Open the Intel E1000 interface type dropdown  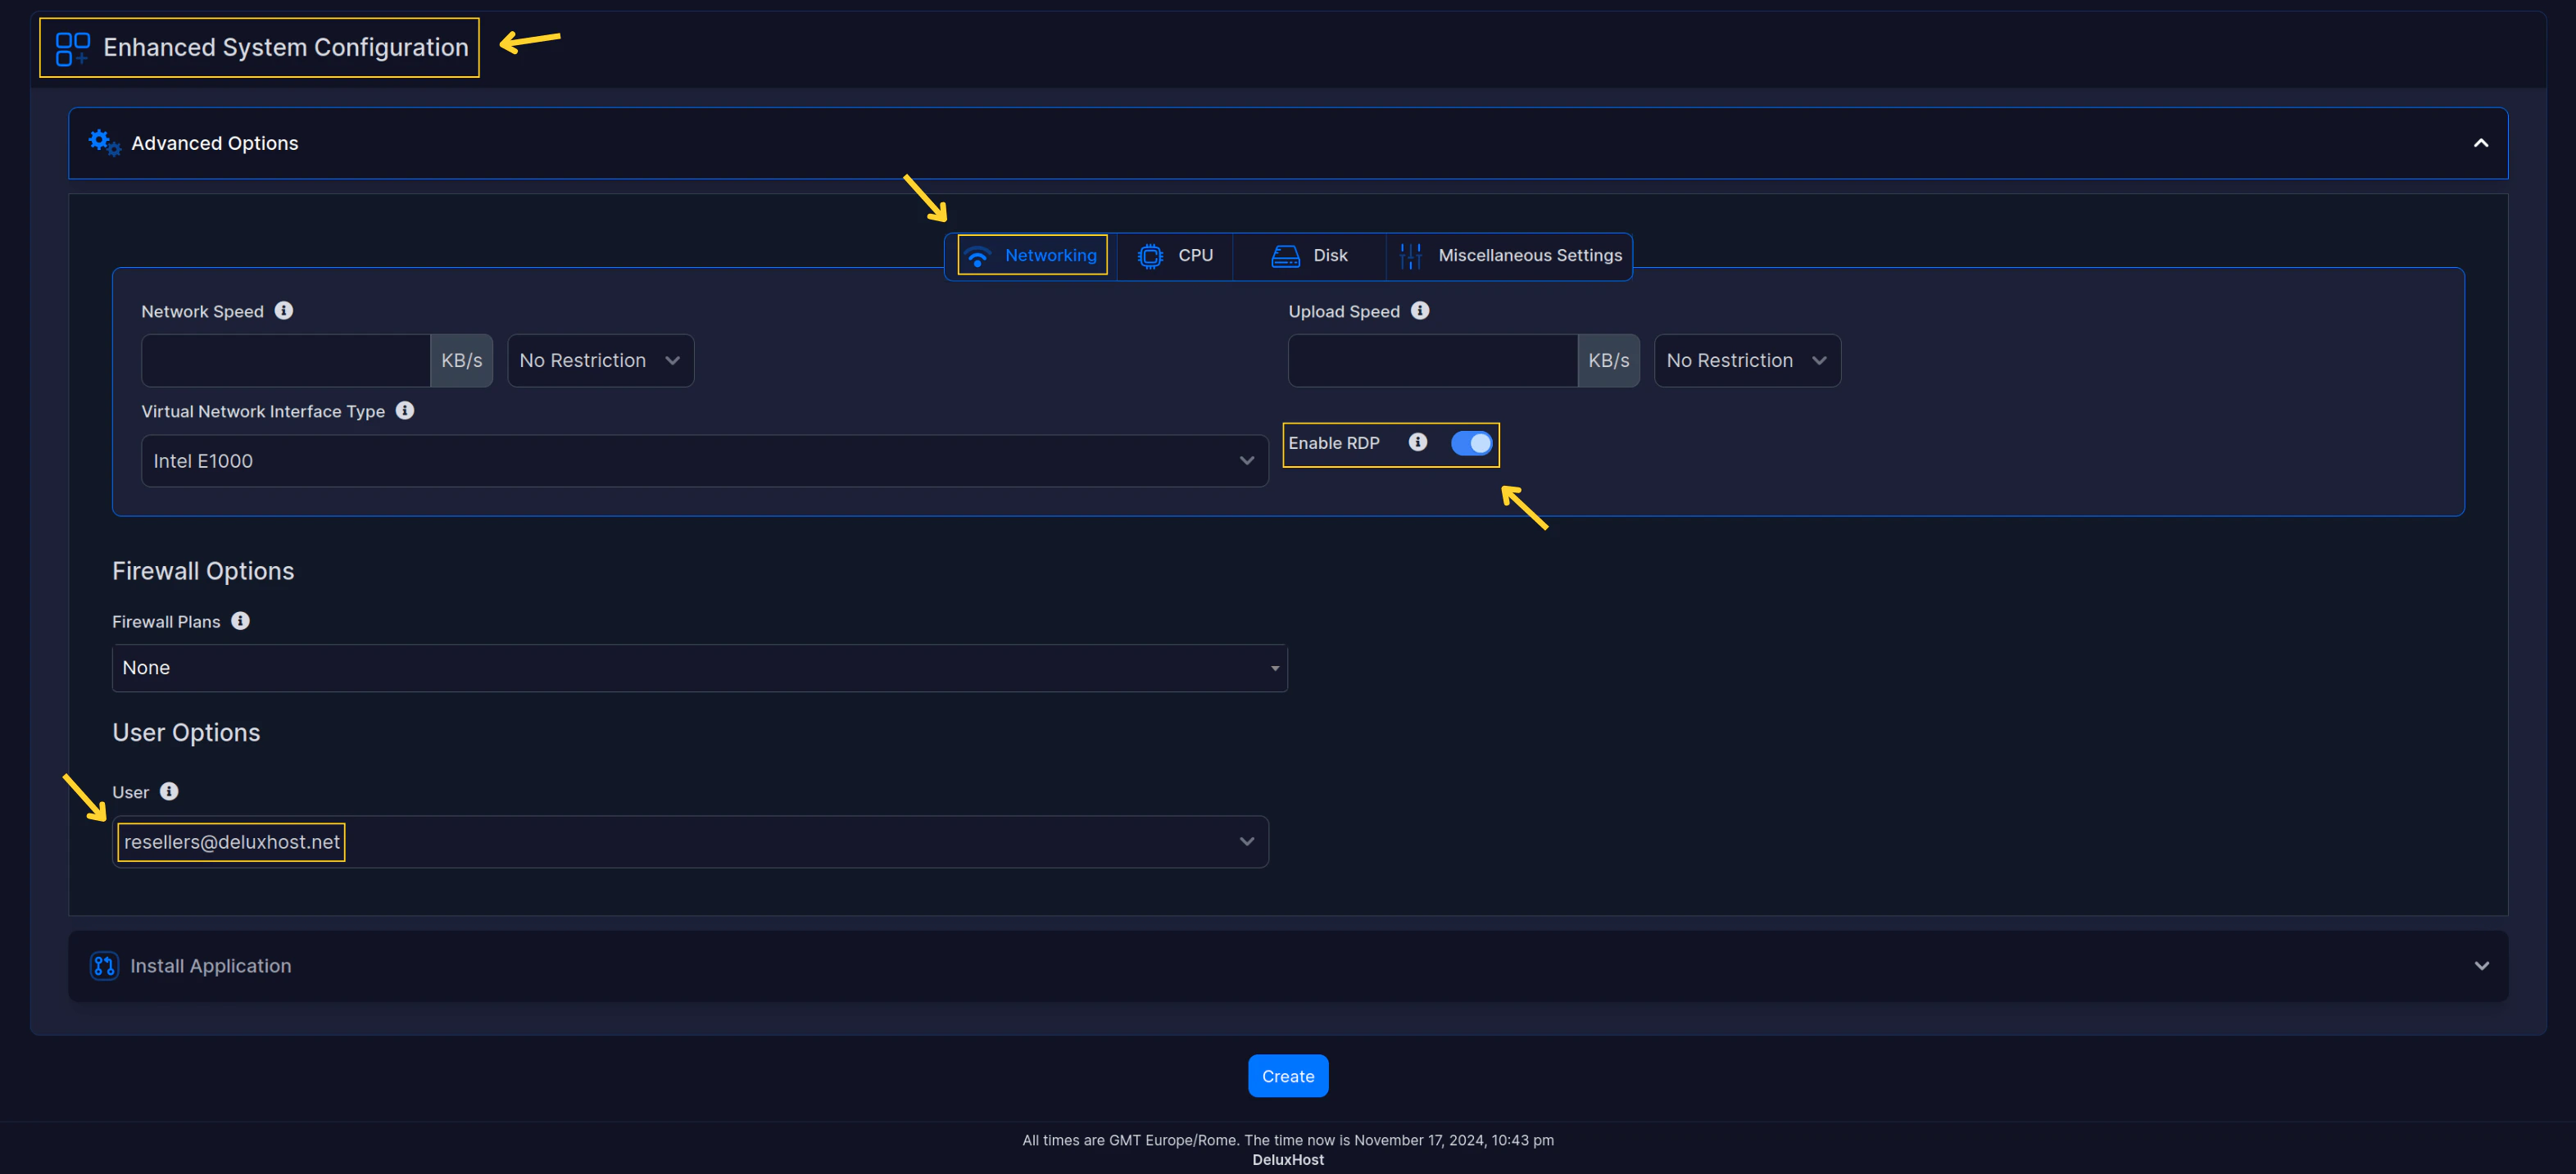(x=704, y=461)
